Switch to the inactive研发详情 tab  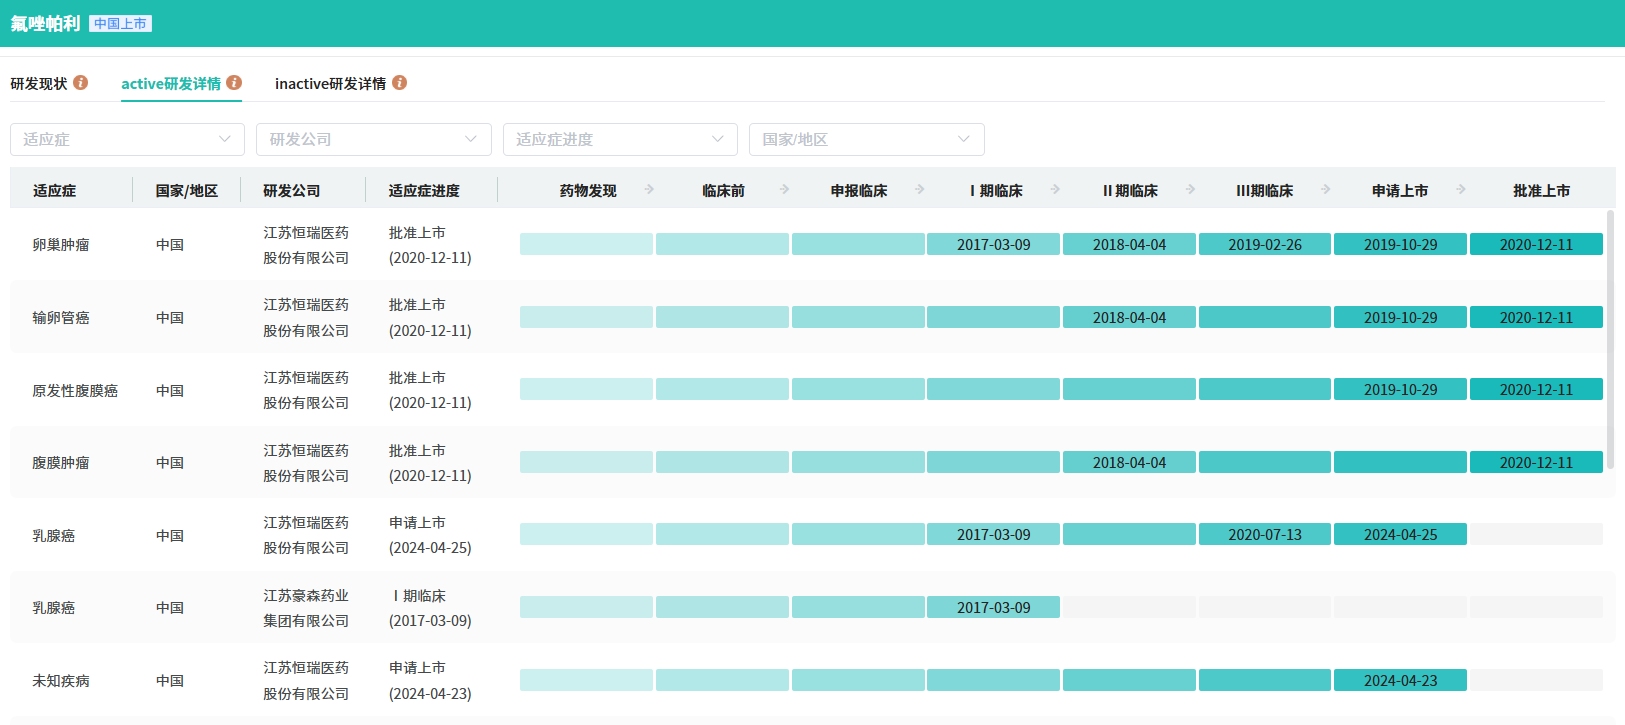coord(330,84)
